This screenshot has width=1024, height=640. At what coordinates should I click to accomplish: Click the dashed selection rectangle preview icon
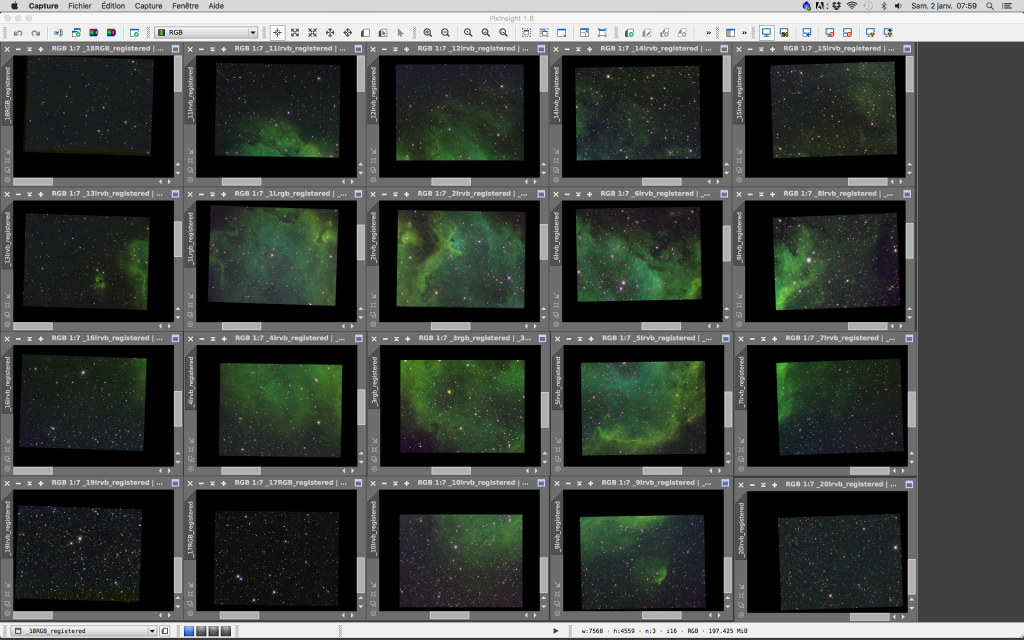[526, 33]
